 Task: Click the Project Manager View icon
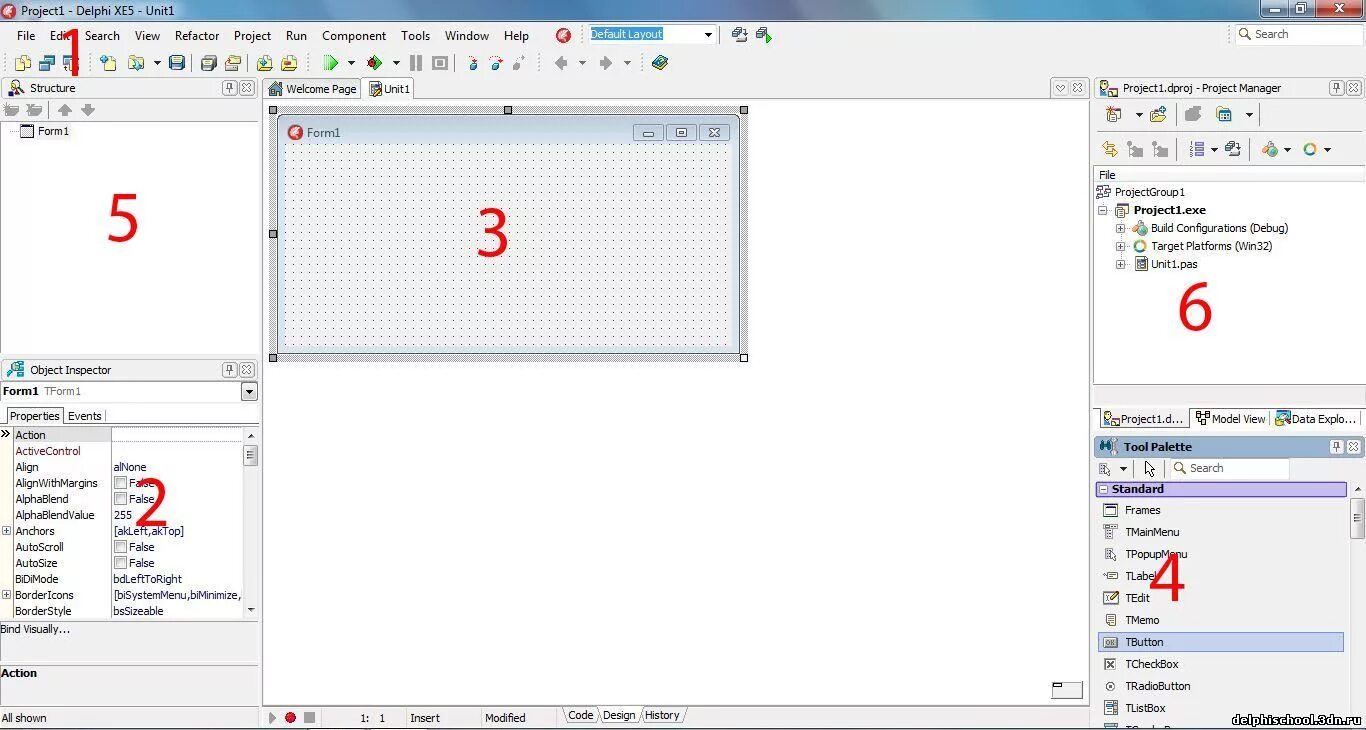click(1223, 115)
